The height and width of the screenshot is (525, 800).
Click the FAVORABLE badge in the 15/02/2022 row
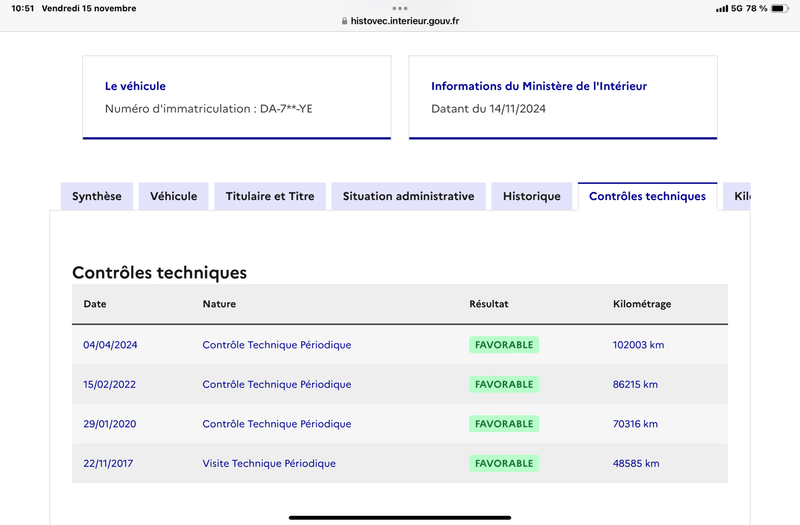(504, 385)
